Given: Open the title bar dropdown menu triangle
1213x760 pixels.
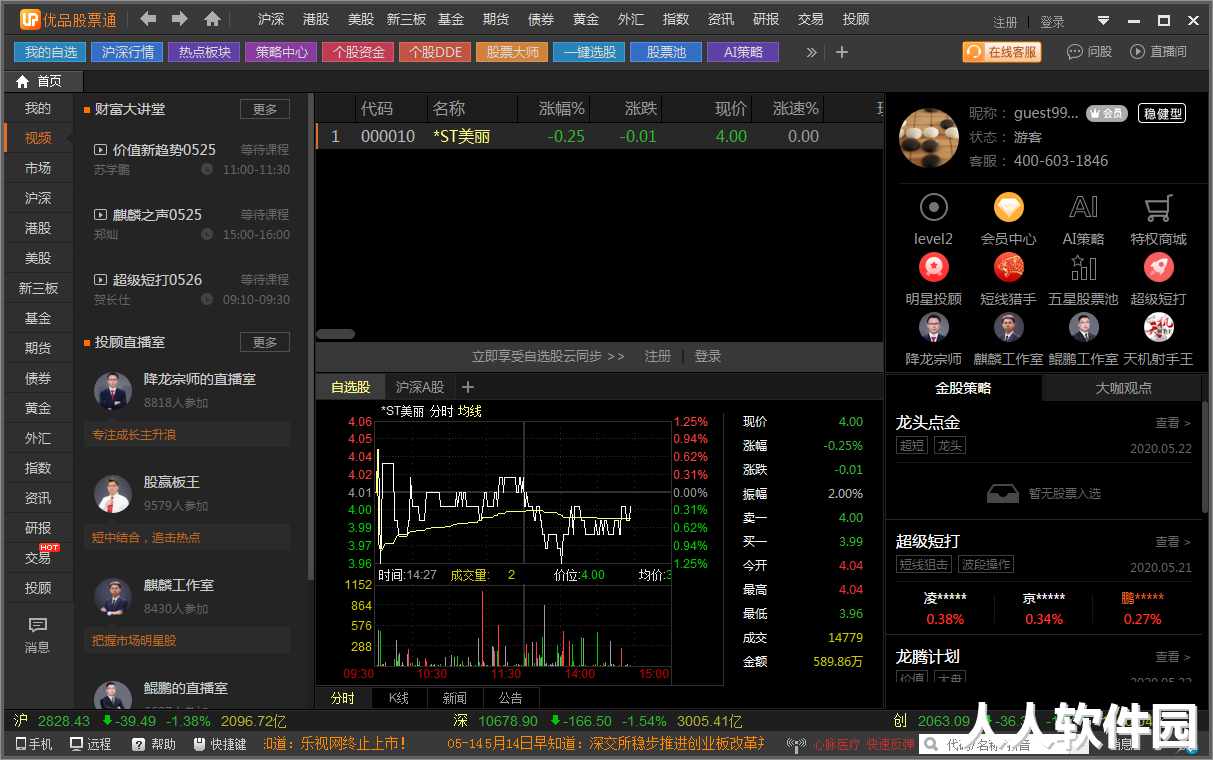Looking at the screenshot, I should [x=1103, y=20].
